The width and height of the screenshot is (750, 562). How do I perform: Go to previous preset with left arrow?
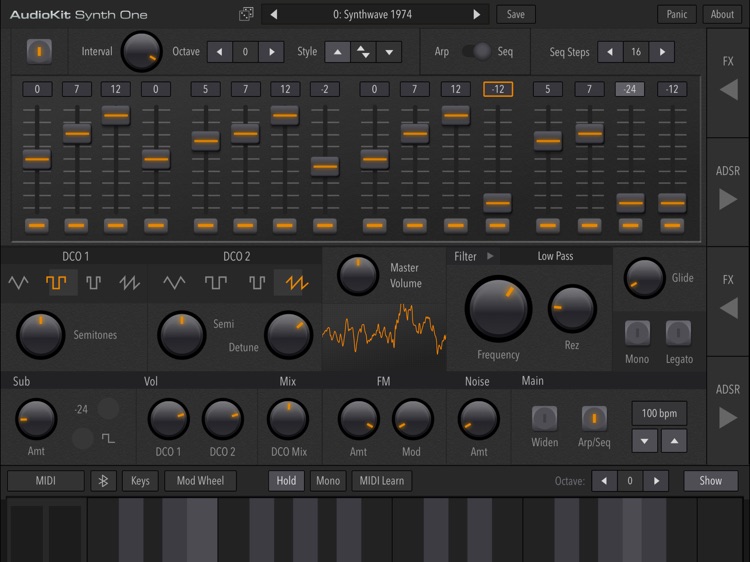[274, 14]
